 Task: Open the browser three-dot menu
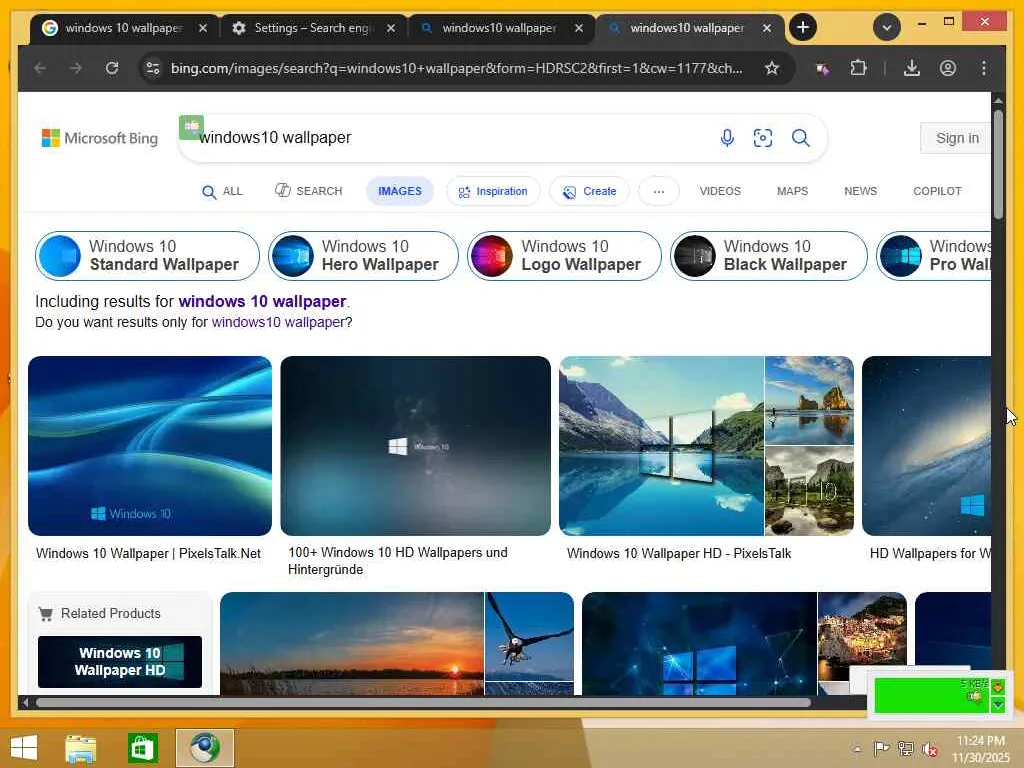[984, 69]
